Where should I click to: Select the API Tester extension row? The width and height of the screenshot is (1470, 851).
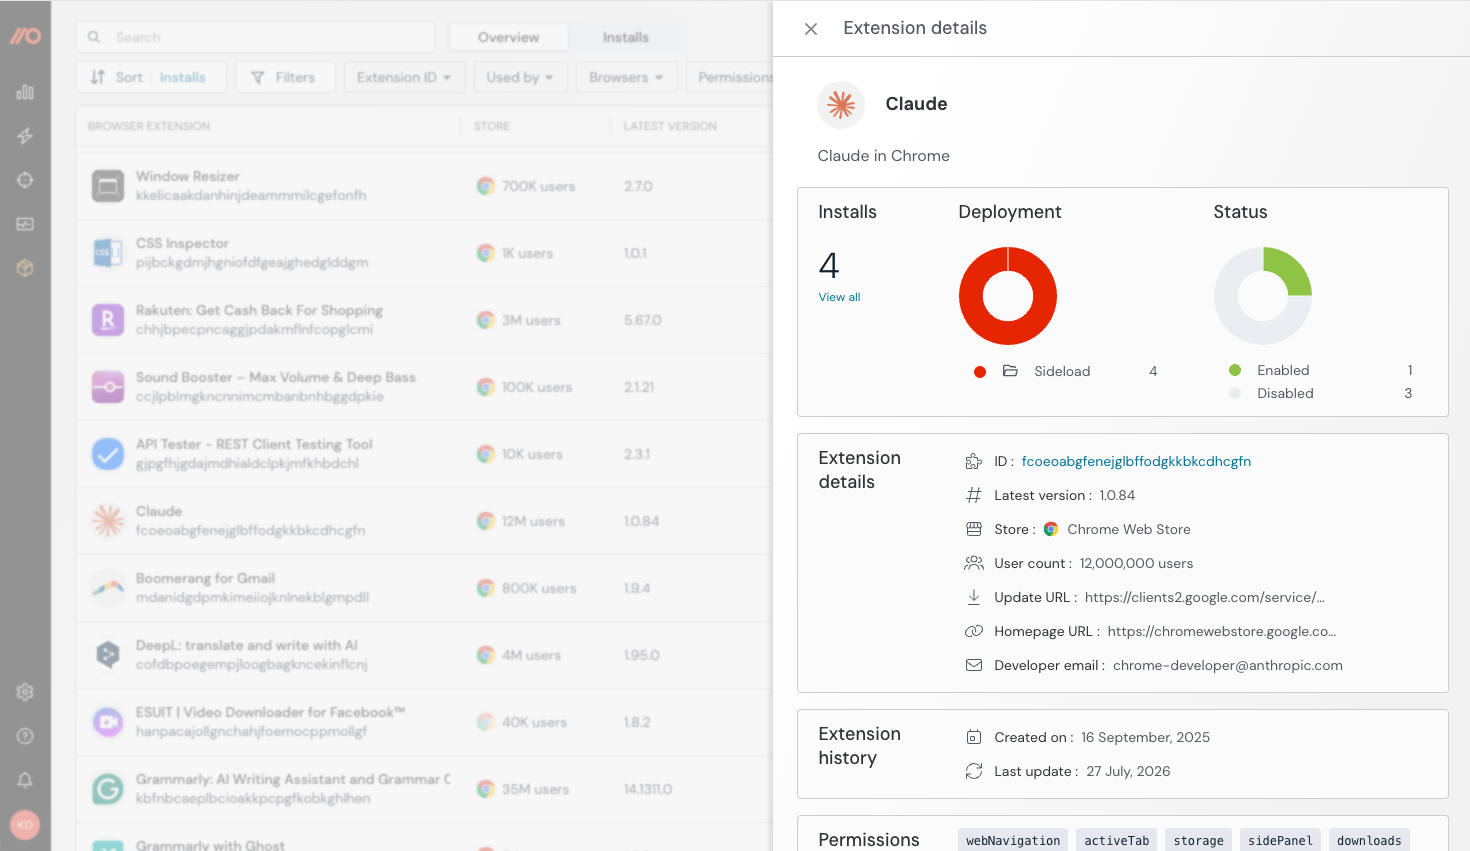tap(424, 454)
